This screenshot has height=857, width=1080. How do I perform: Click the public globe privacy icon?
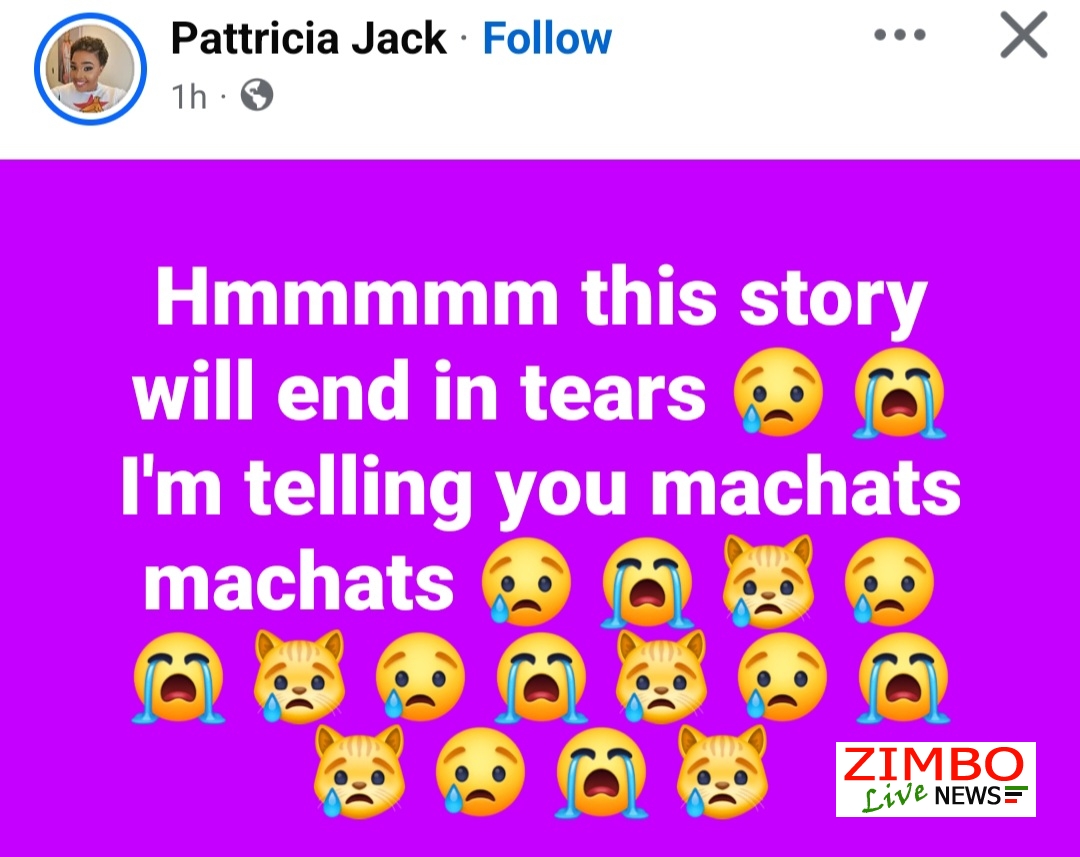(x=257, y=95)
